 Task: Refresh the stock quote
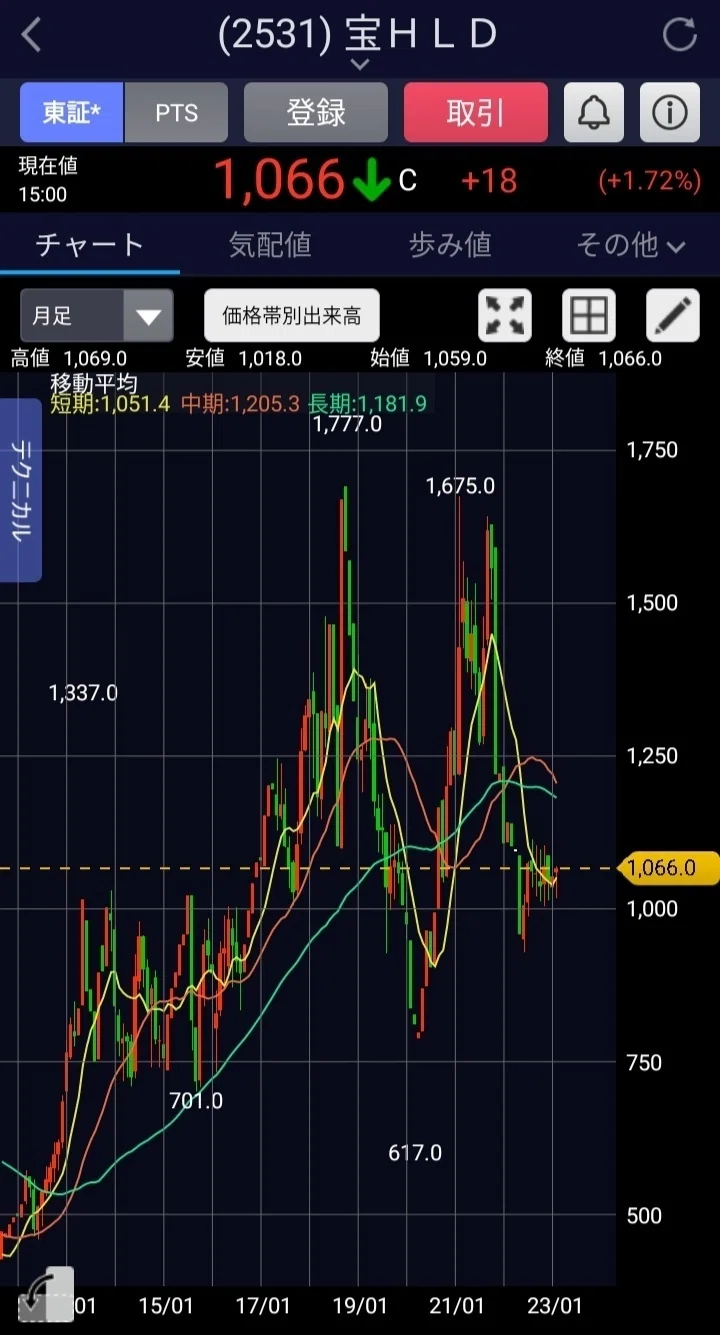[680, 36]
